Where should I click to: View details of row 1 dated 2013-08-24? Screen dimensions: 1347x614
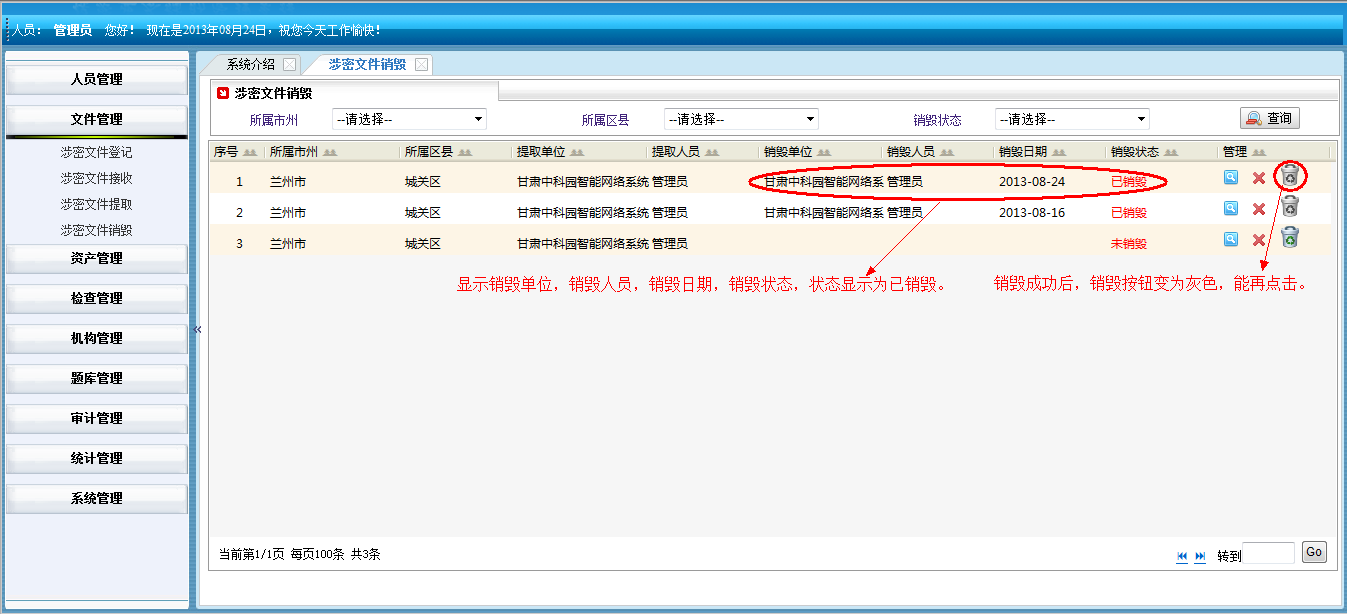tap(1231, 178)
